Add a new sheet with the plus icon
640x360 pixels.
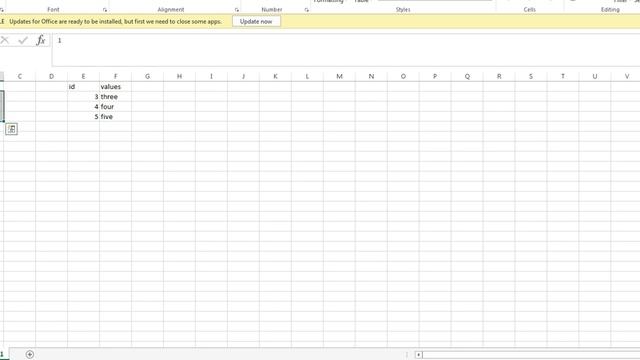pyautogui.click(x=29, y=354)
